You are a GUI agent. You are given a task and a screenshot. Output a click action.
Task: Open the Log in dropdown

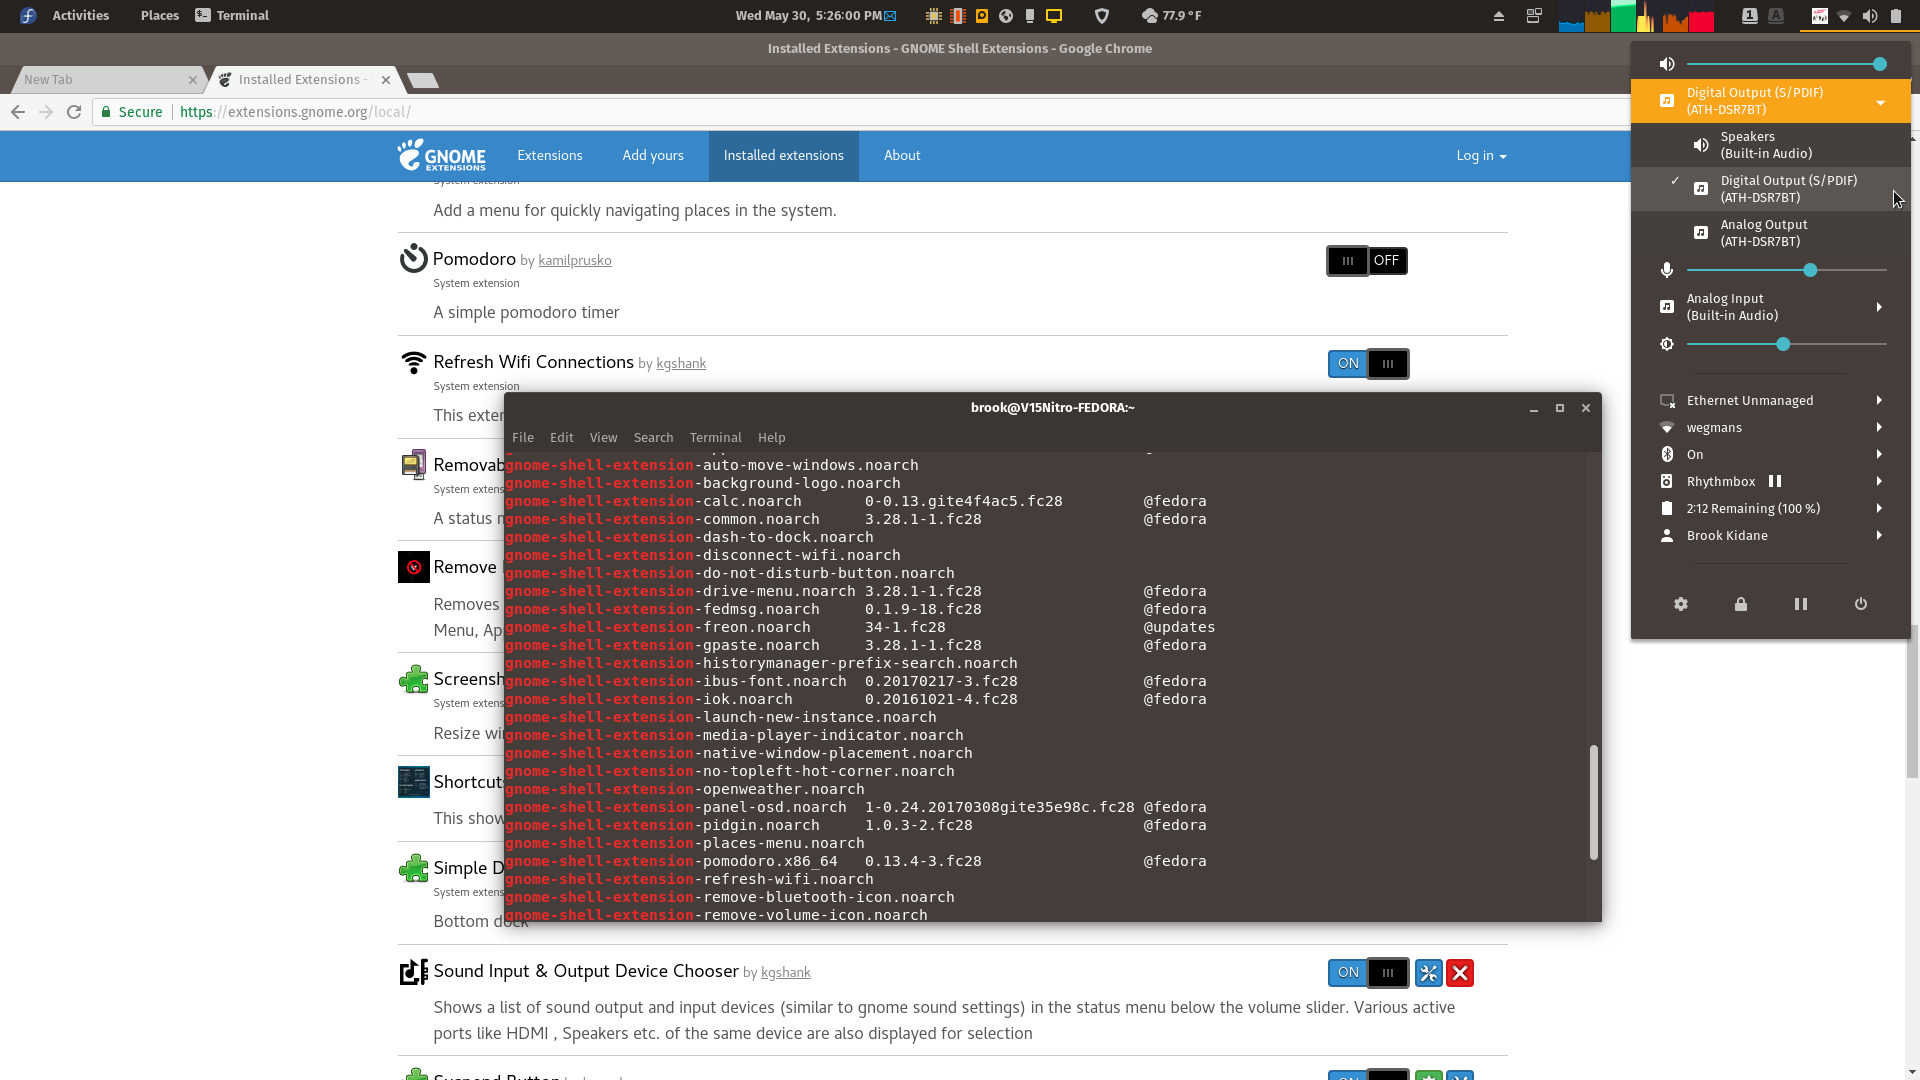(x=1481, y=155)
